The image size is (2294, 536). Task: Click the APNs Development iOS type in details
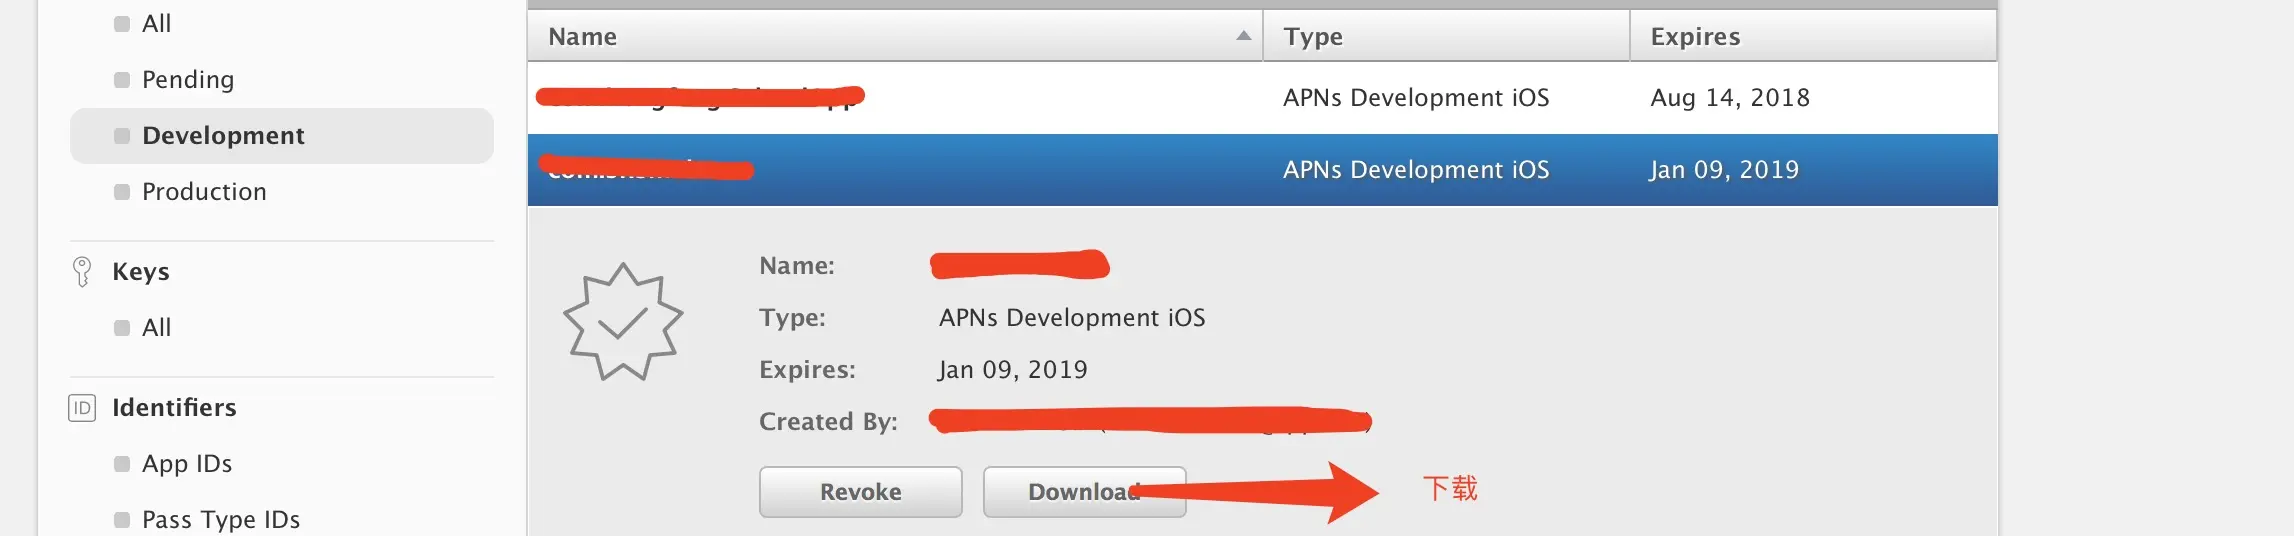pos(1072,318)
